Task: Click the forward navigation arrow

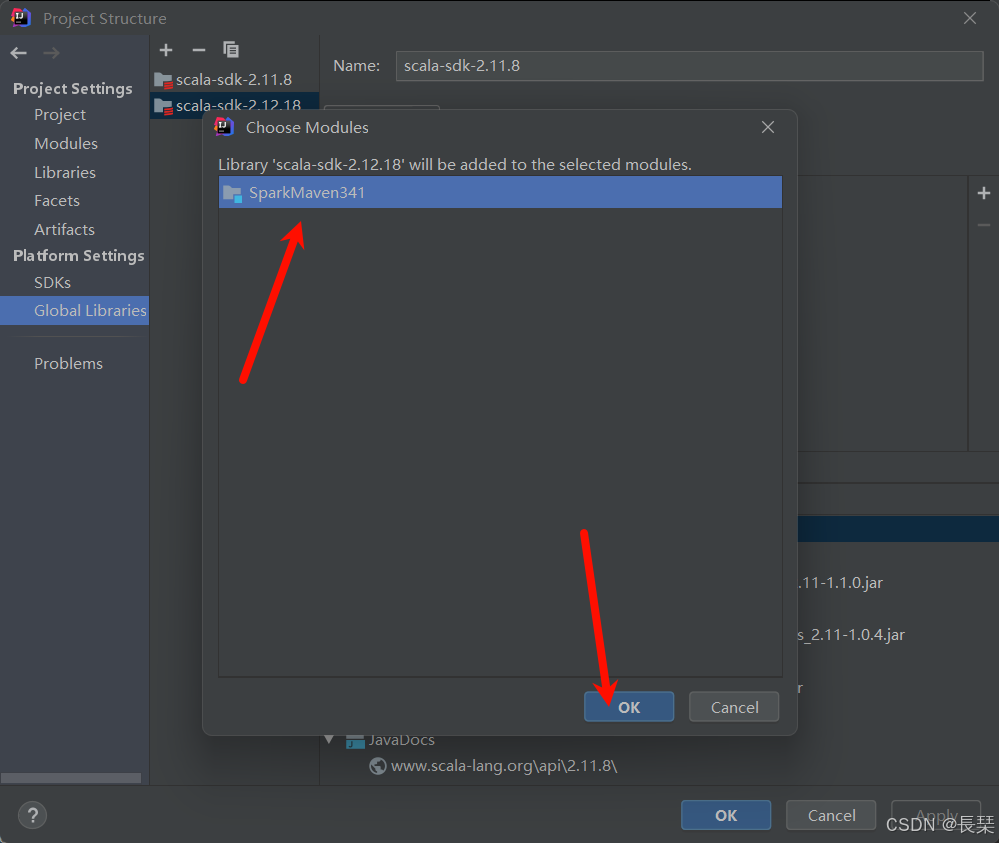Action: point(52,53)
